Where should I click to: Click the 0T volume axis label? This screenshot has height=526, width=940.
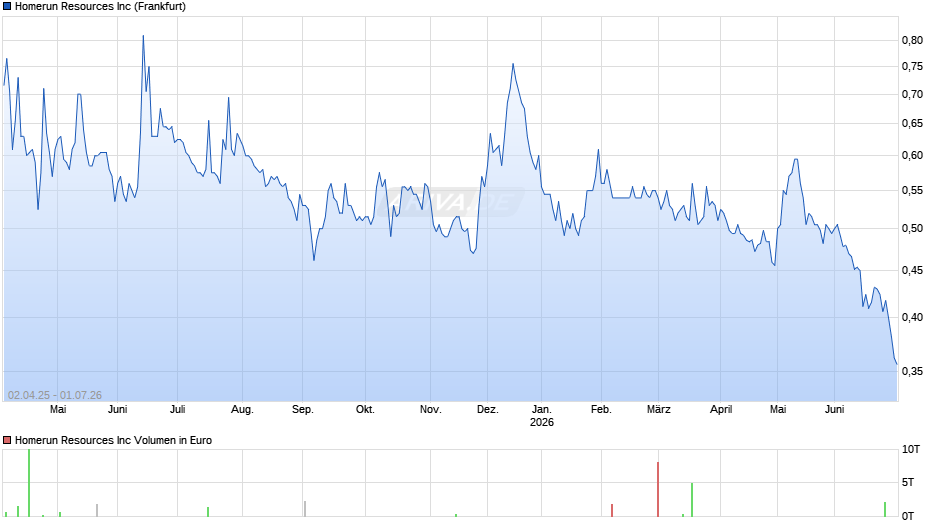pyautogui.click(x=908, y=516)
